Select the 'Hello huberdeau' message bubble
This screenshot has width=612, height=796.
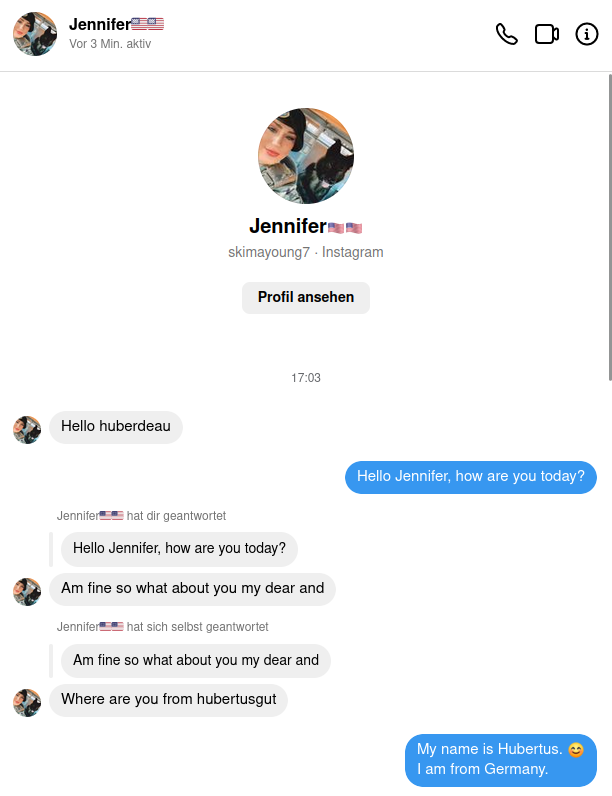pos(116,427)
